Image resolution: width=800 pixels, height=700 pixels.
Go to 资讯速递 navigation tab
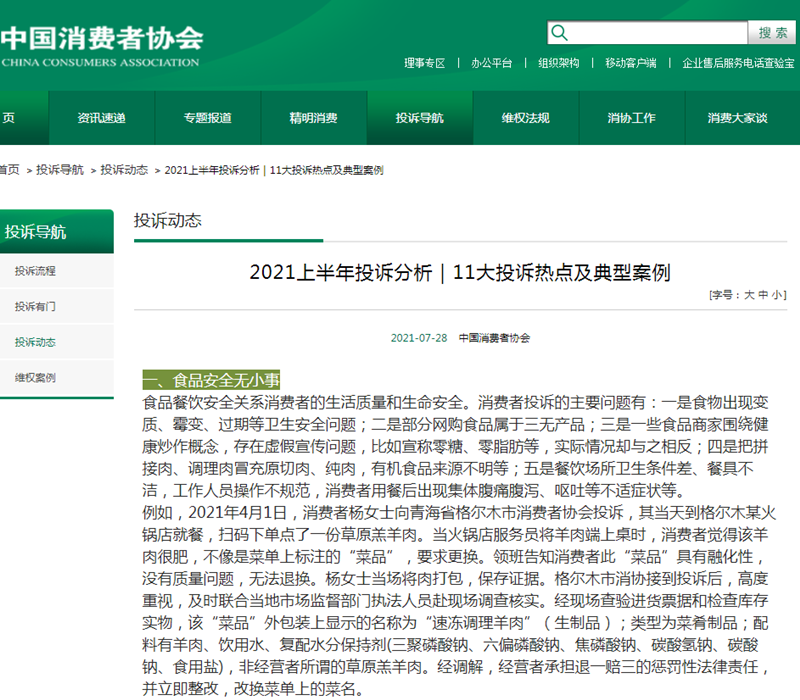[102, 118]
